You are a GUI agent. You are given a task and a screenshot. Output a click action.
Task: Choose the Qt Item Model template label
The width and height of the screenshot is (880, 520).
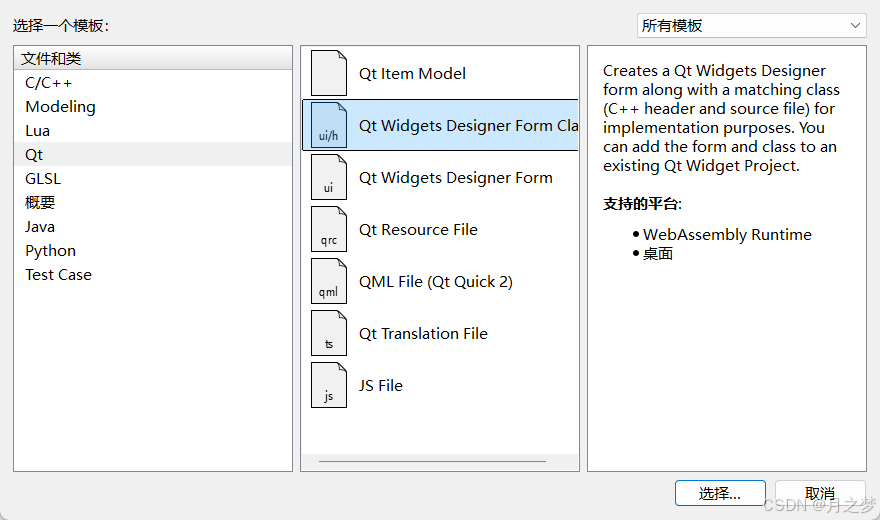coord(412,73)
